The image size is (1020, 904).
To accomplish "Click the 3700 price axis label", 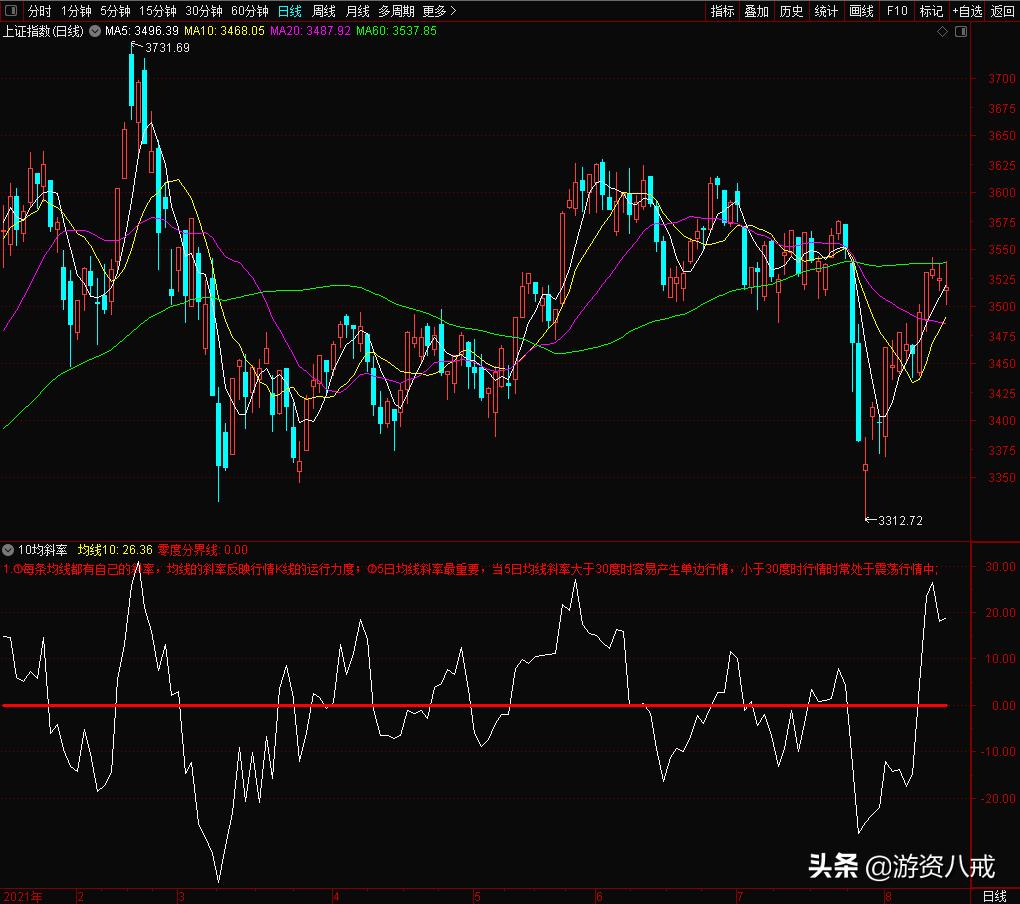I will pyautogui.click(x=1001, y=79).
